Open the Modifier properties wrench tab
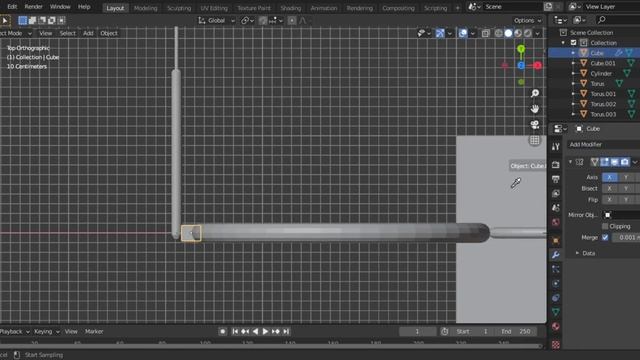The width and height of the screenshot is (640, 360). pos(556,255)
